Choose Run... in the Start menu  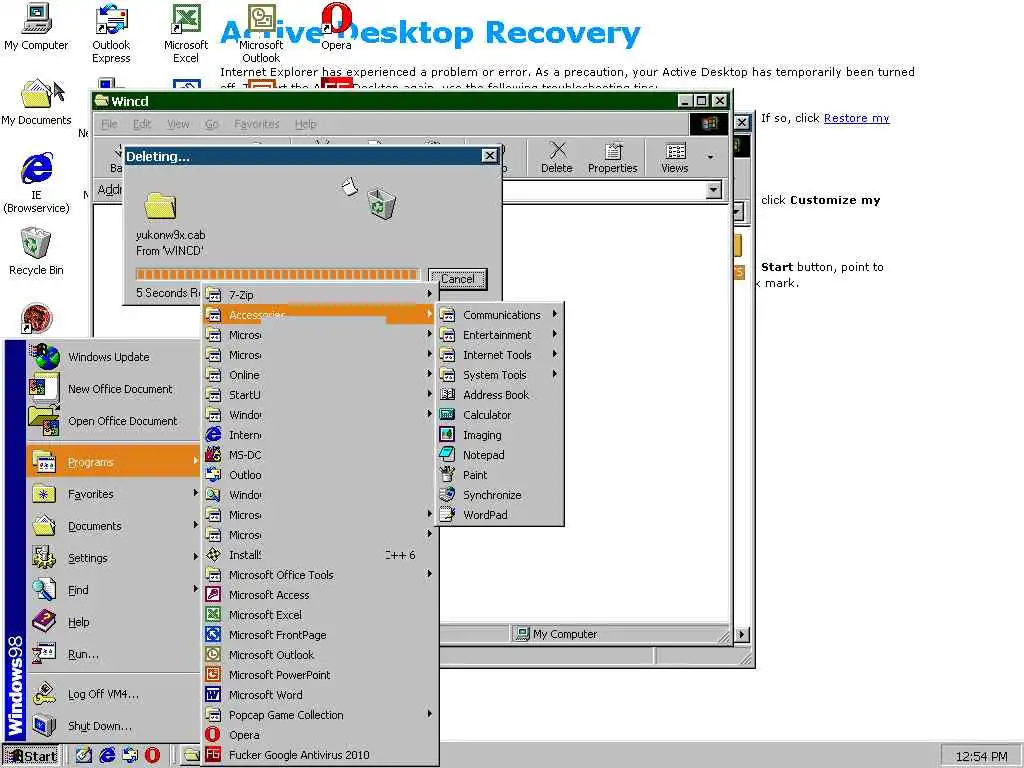click(x=114, y=654)
